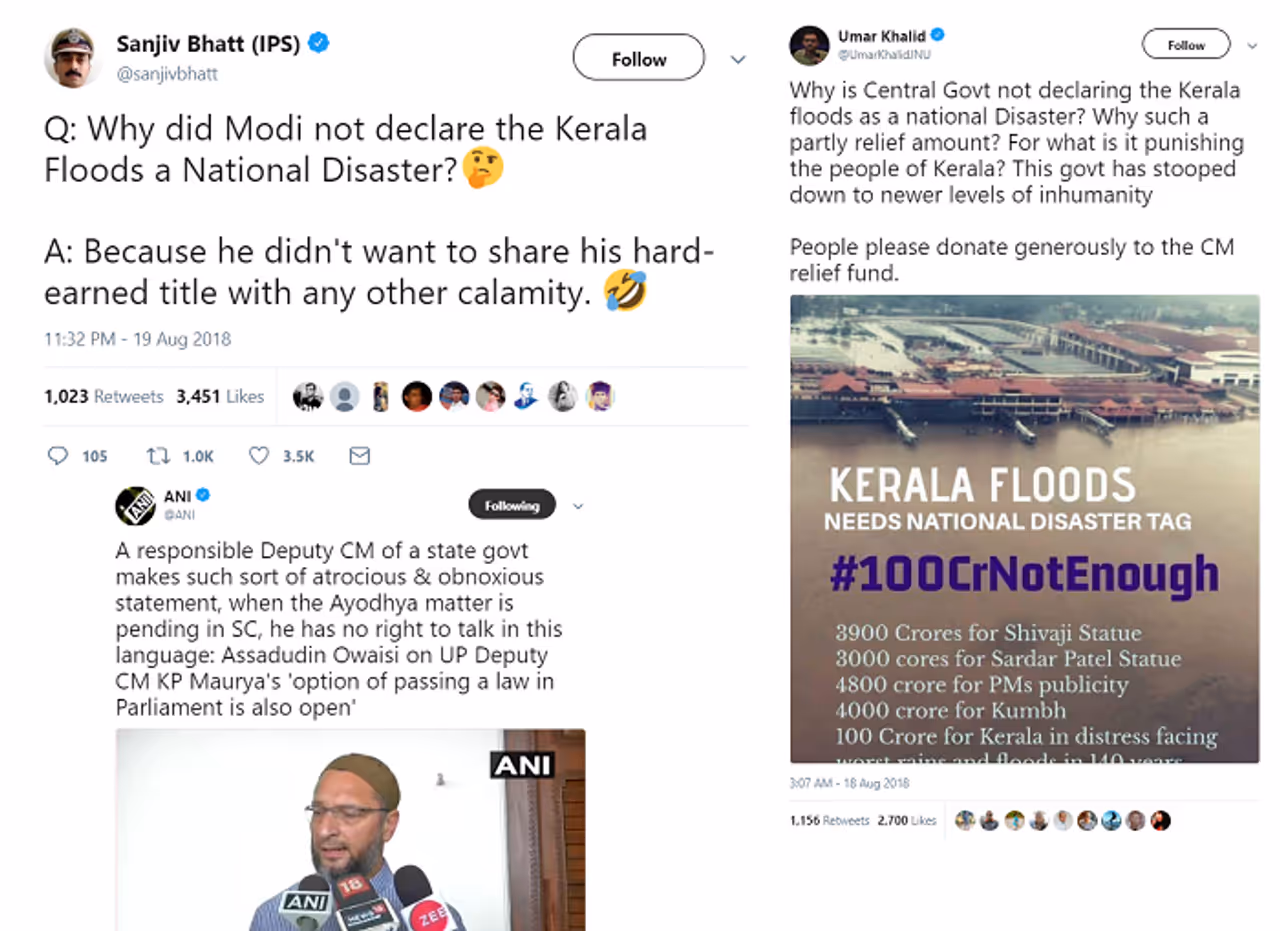Open the Kerala Floods #100CrNotEnough image
1280x931 pixels.
click(1024, 529)
